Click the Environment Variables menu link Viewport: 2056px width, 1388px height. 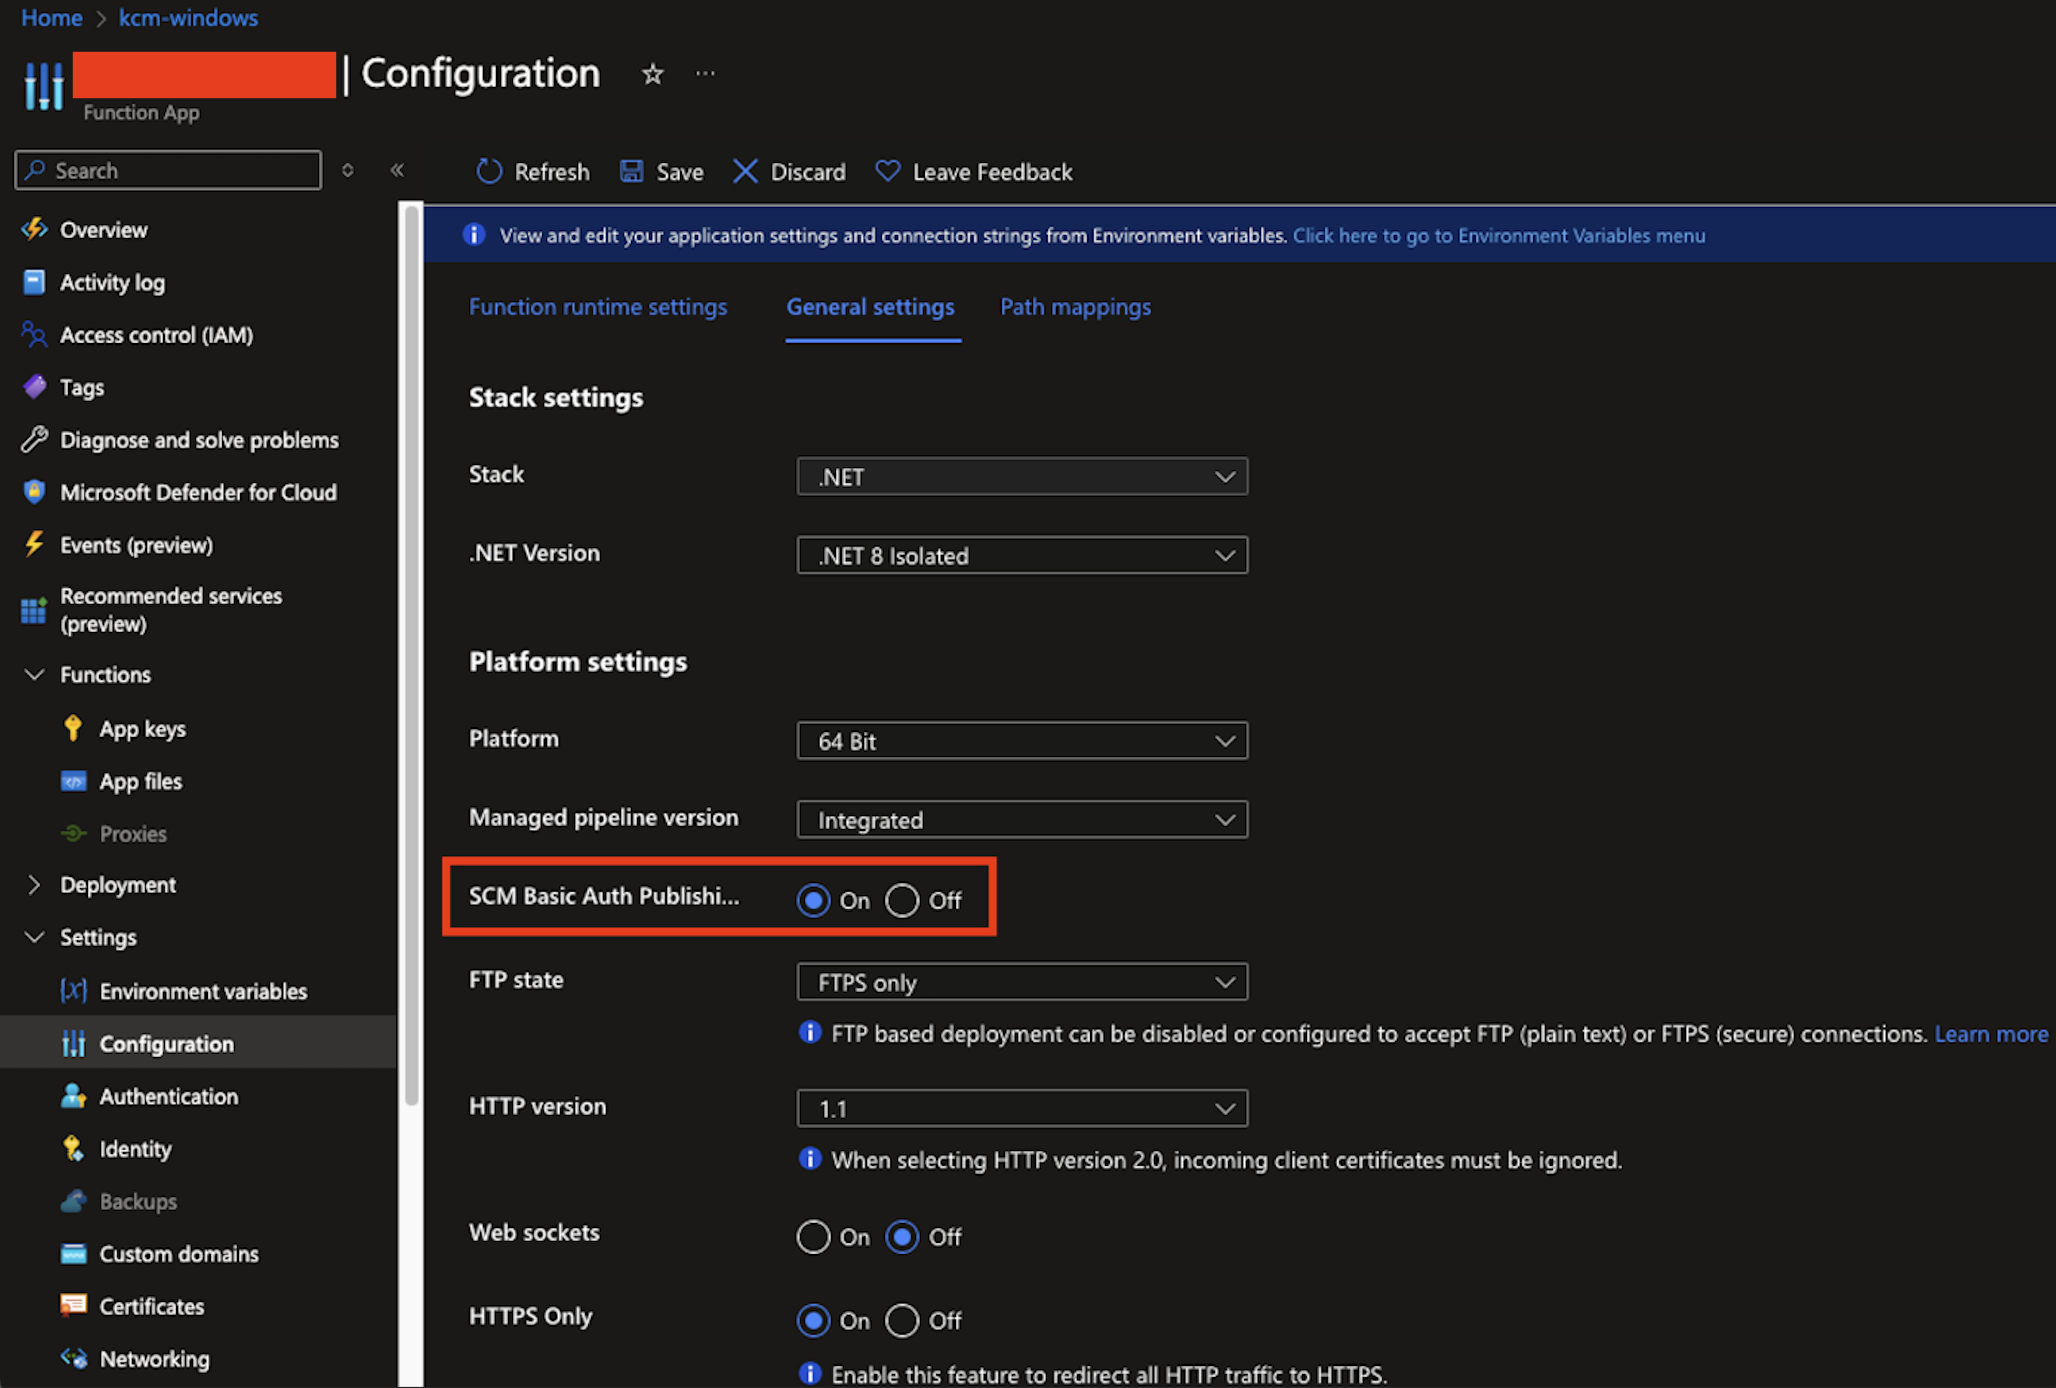(x=1498, y=236)
